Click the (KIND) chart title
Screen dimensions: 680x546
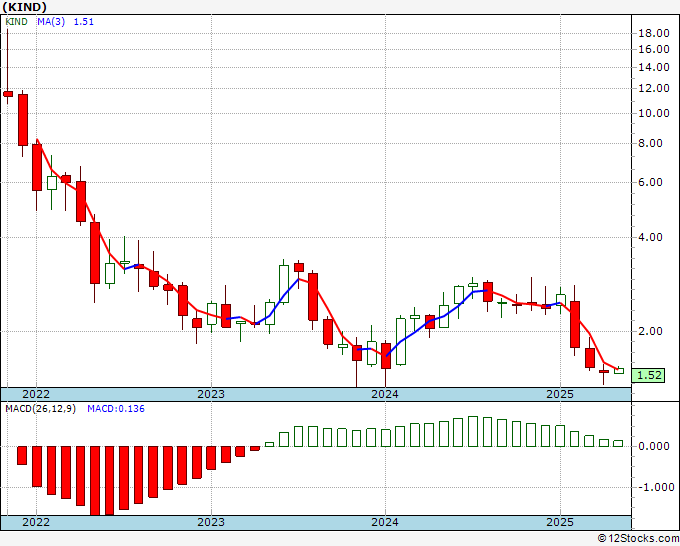point(24,7)
